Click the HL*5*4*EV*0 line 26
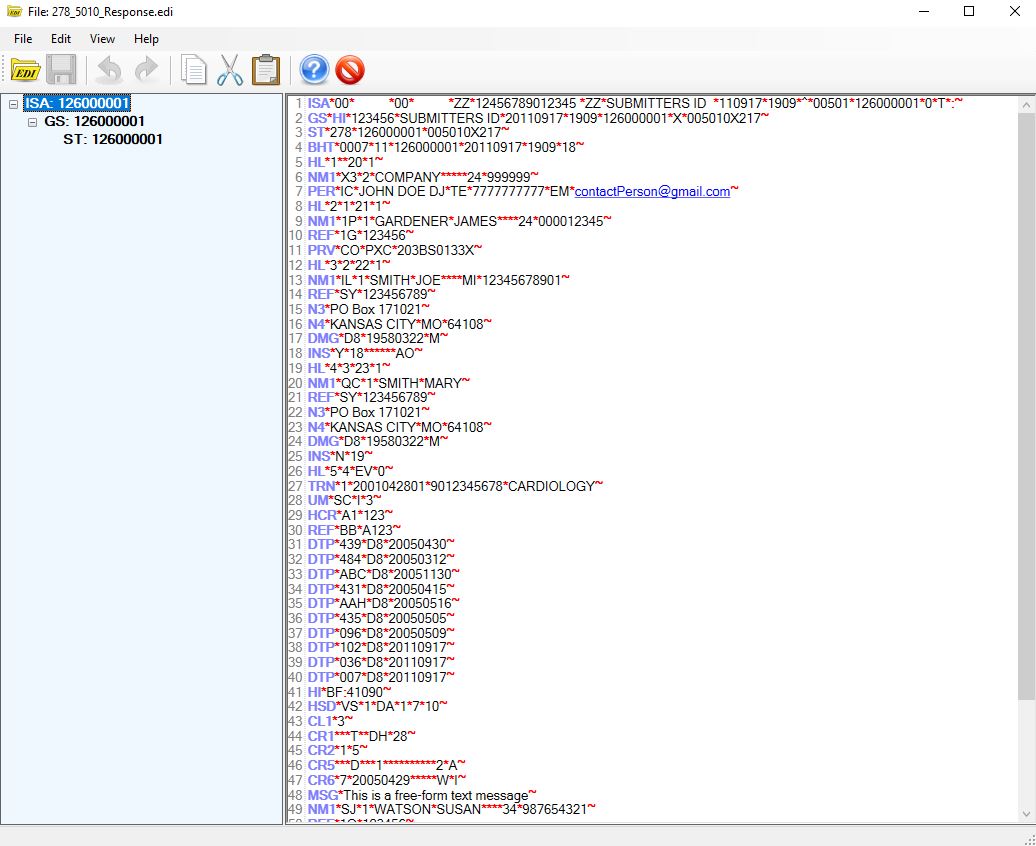Image resolution: width=1036 pixels, height=846 pixels. point(350,471)
